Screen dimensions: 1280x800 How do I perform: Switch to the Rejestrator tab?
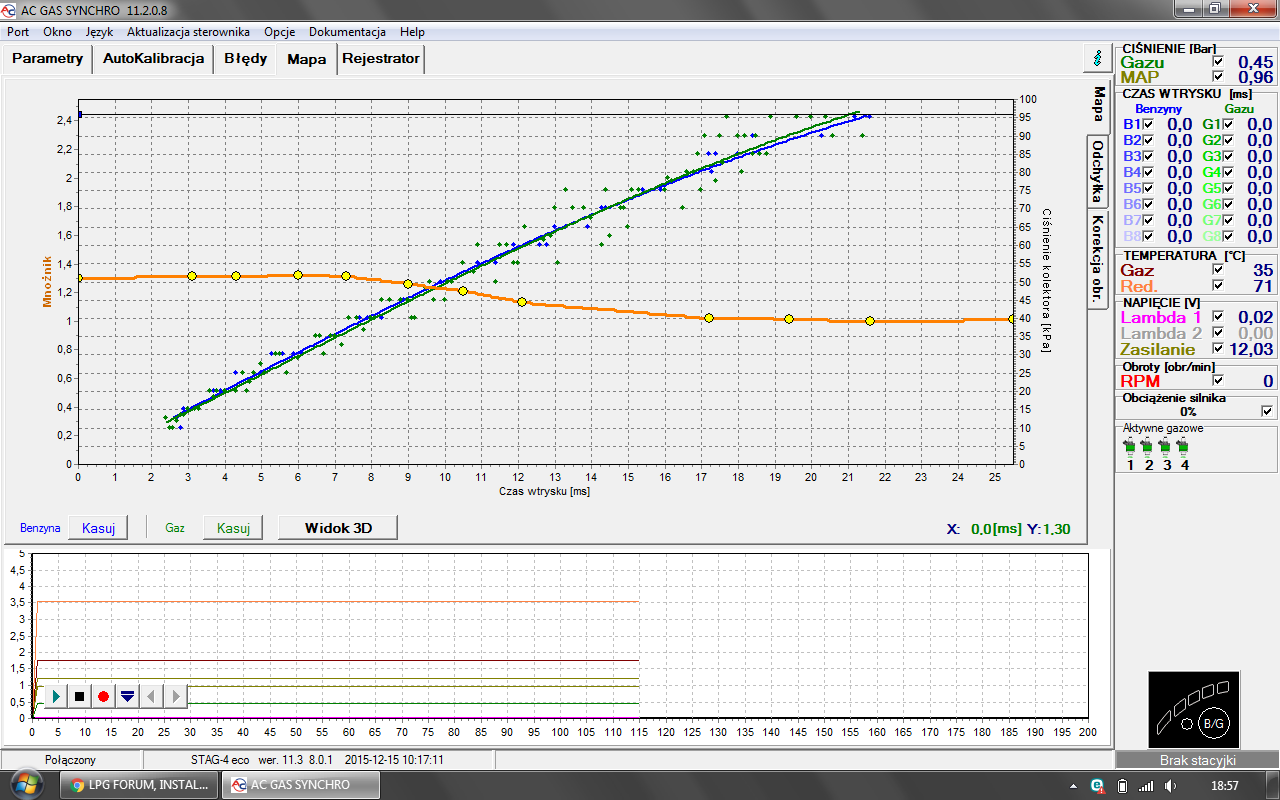coord(381,58)
